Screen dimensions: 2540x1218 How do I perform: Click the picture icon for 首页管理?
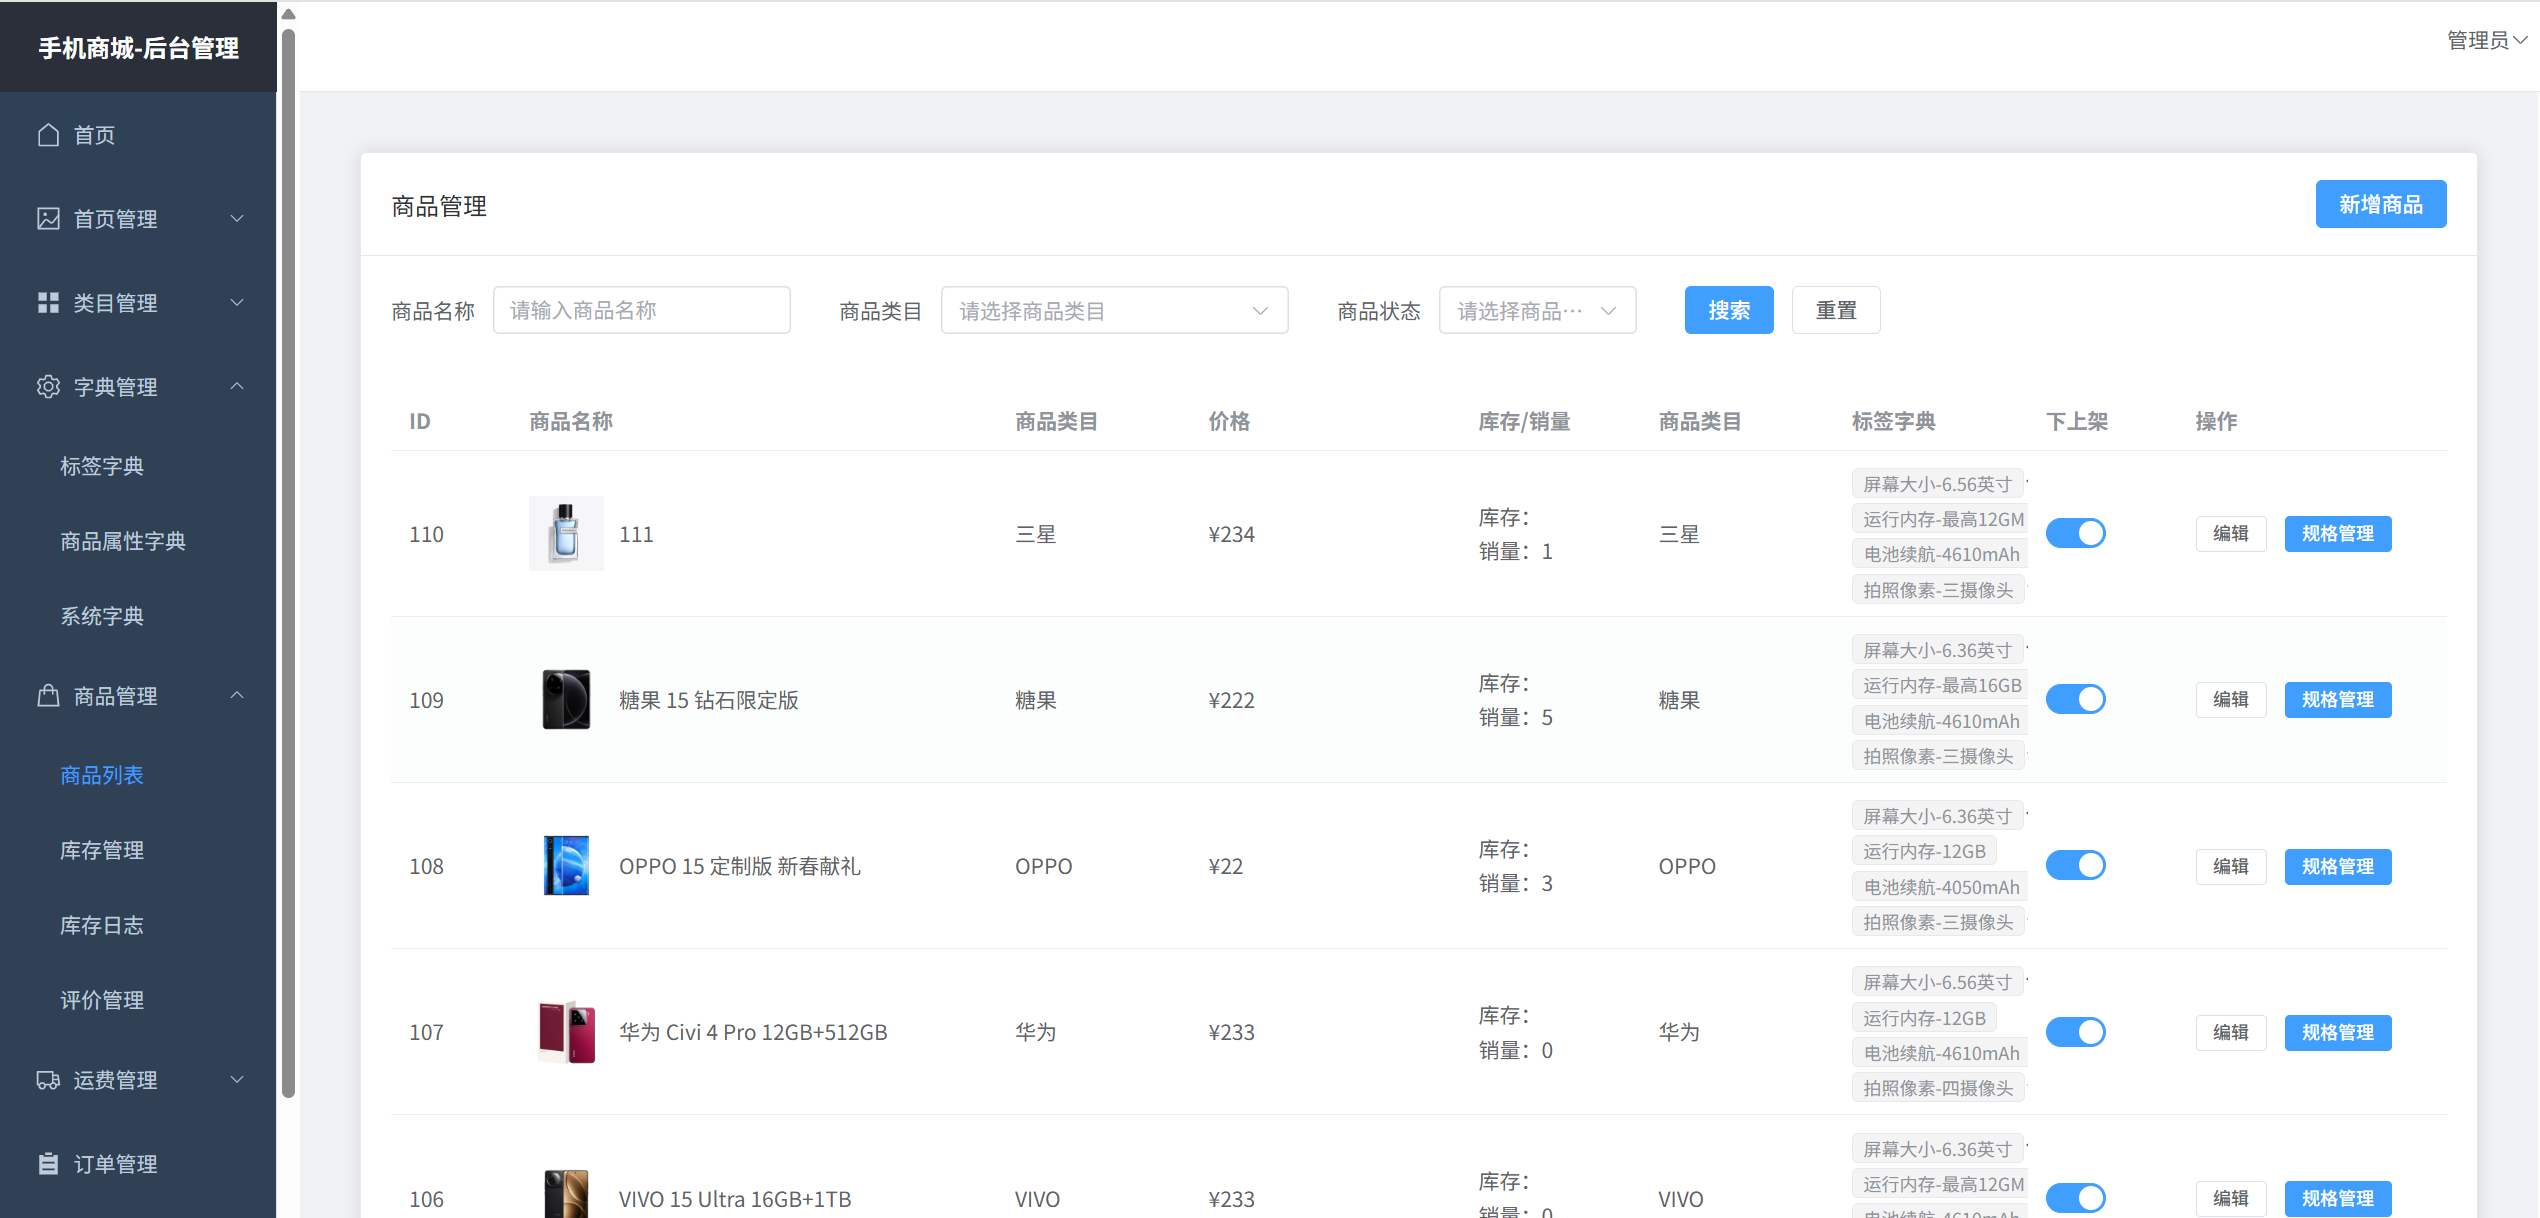48,219
